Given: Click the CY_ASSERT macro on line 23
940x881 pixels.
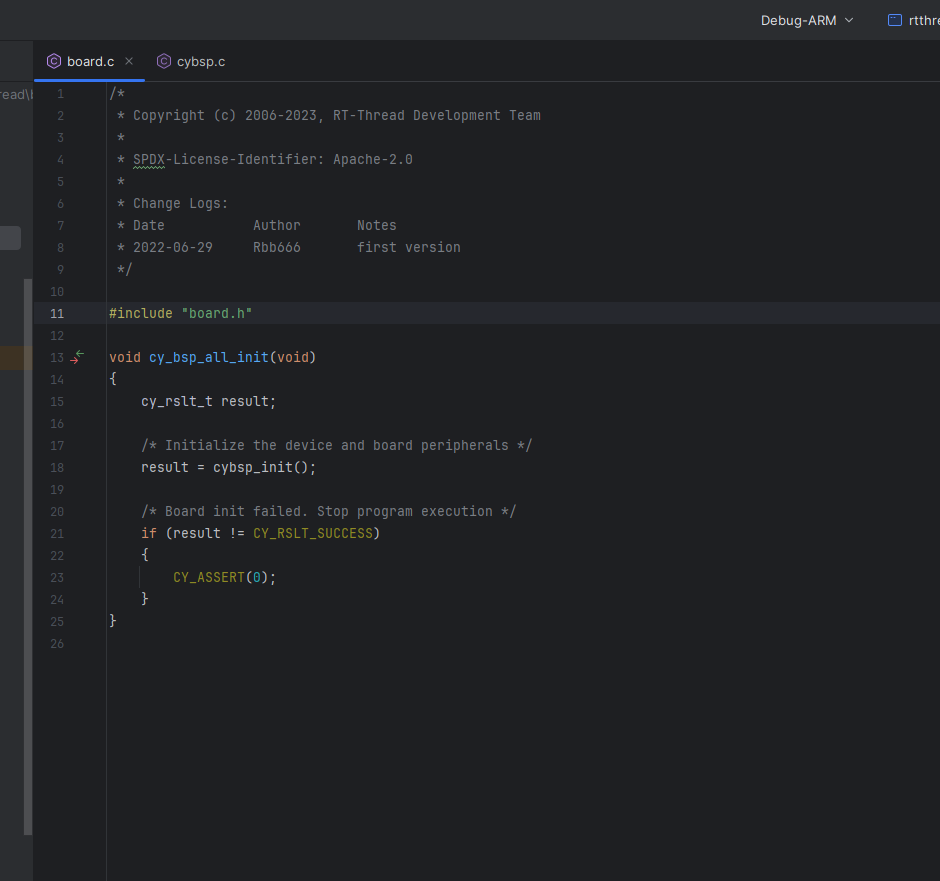Looking at the screenshot, I should 209,577.
